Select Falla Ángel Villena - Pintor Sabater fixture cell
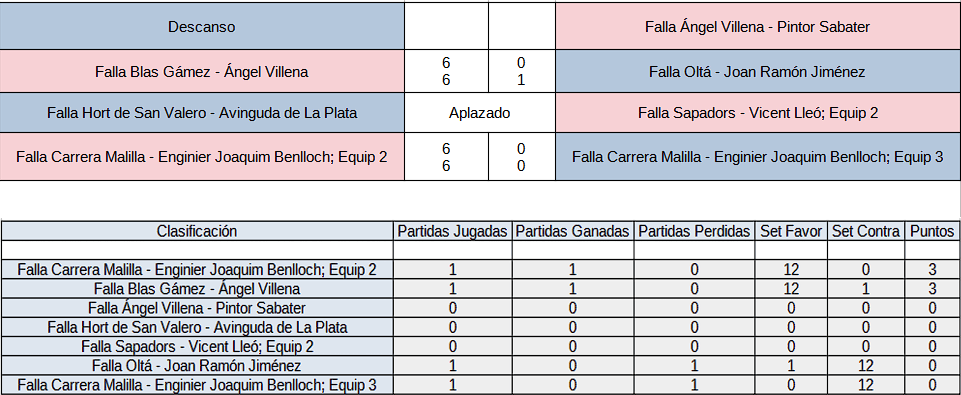 point(758,27)
